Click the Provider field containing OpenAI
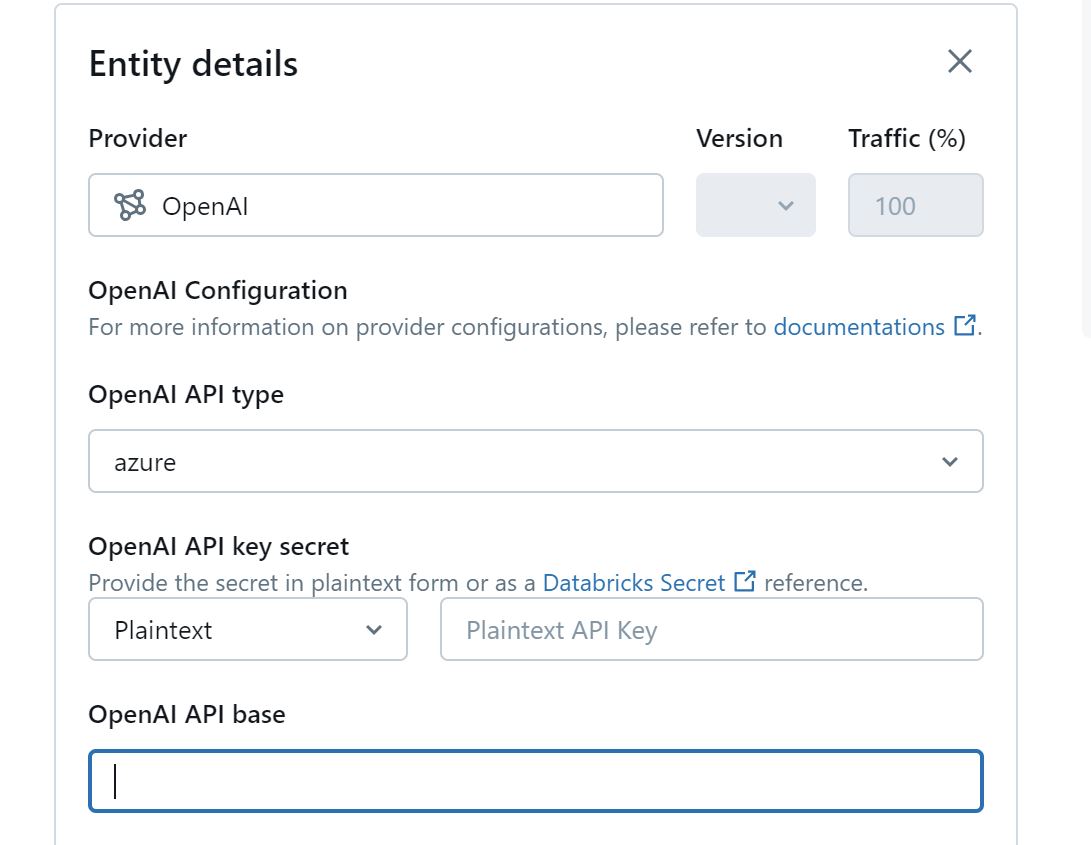The height and width of the screenshot is (845, 1091). (x=375, y=205)
